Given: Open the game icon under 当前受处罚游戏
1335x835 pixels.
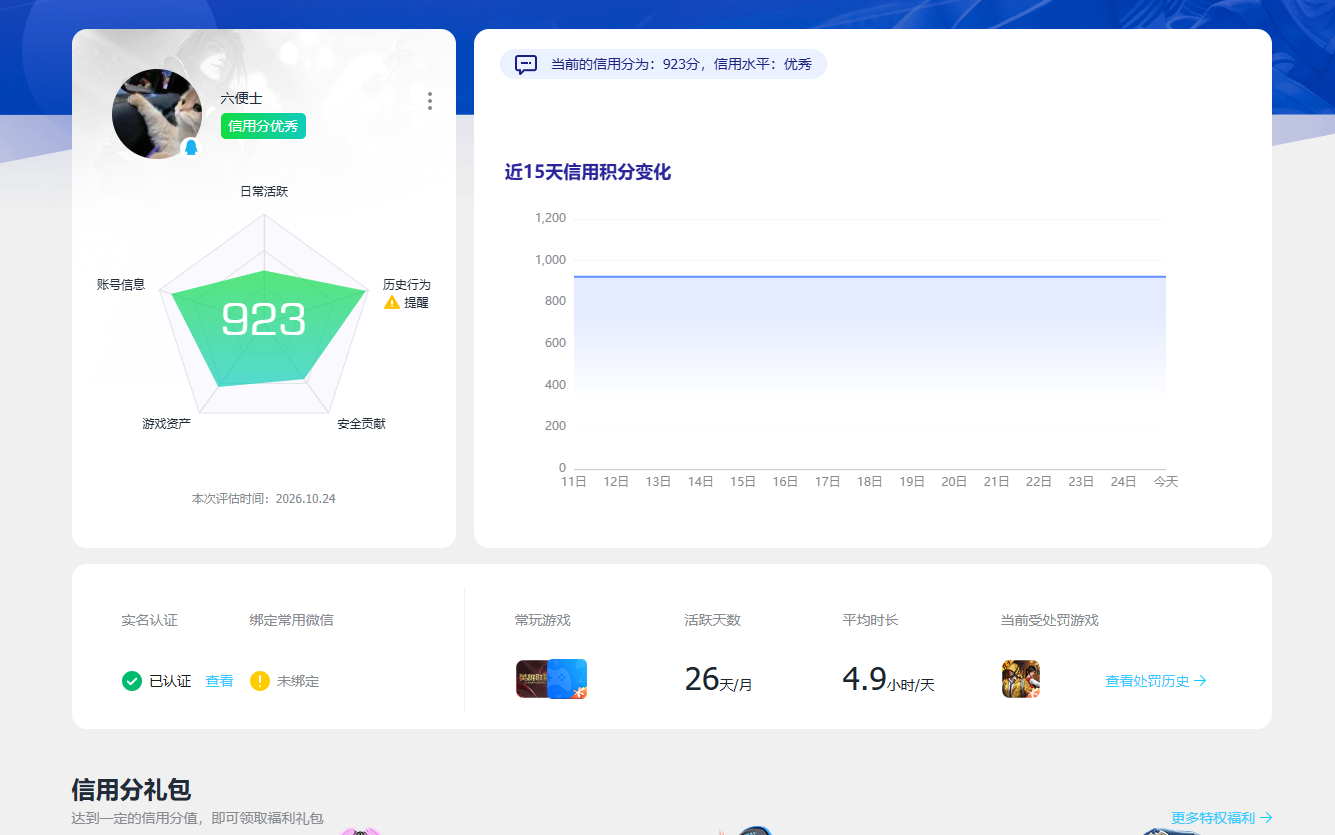Looking at the screenshot, I should 1021,679.
